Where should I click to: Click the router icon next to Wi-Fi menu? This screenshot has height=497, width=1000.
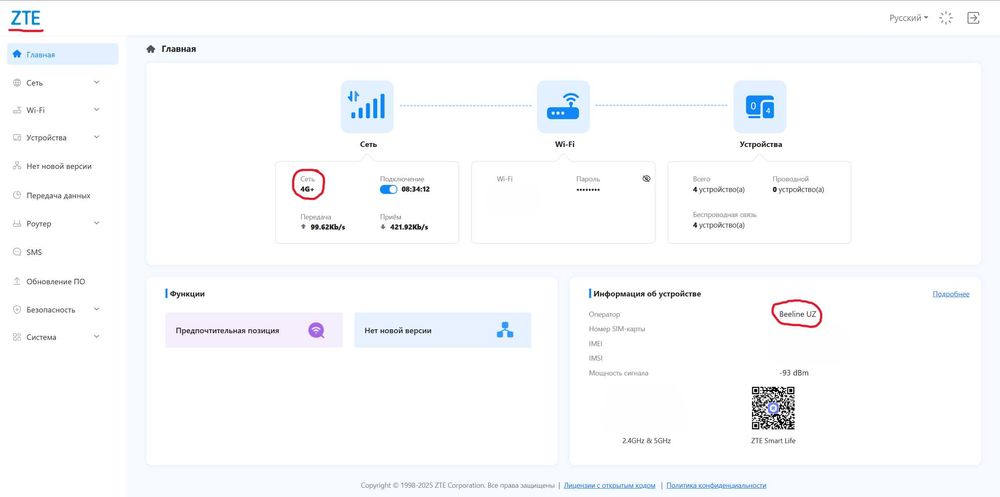coord(17,110)
